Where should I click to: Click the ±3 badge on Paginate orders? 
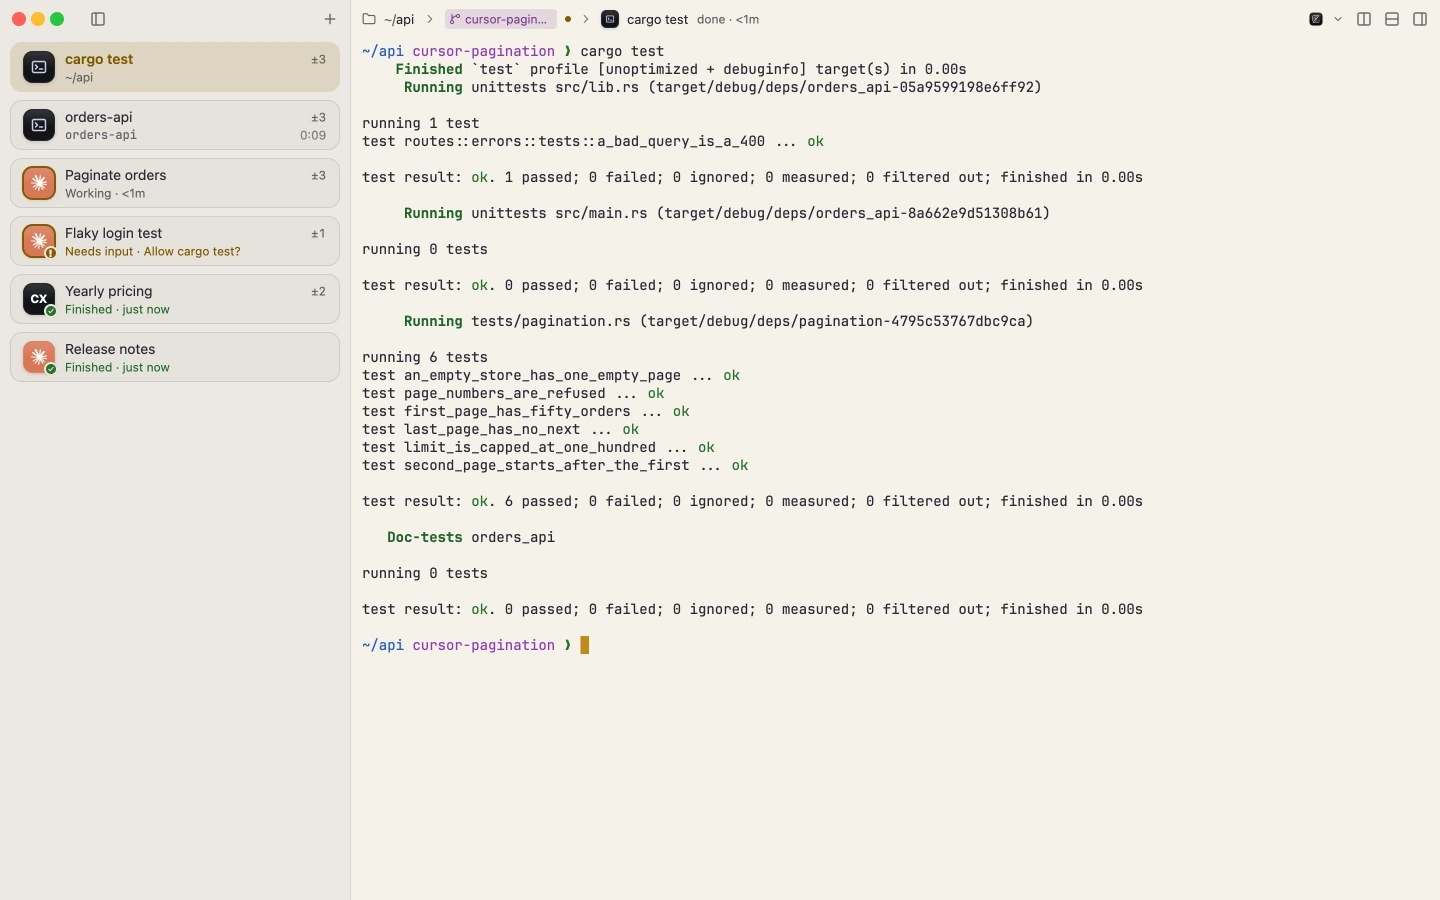point(318,176)
